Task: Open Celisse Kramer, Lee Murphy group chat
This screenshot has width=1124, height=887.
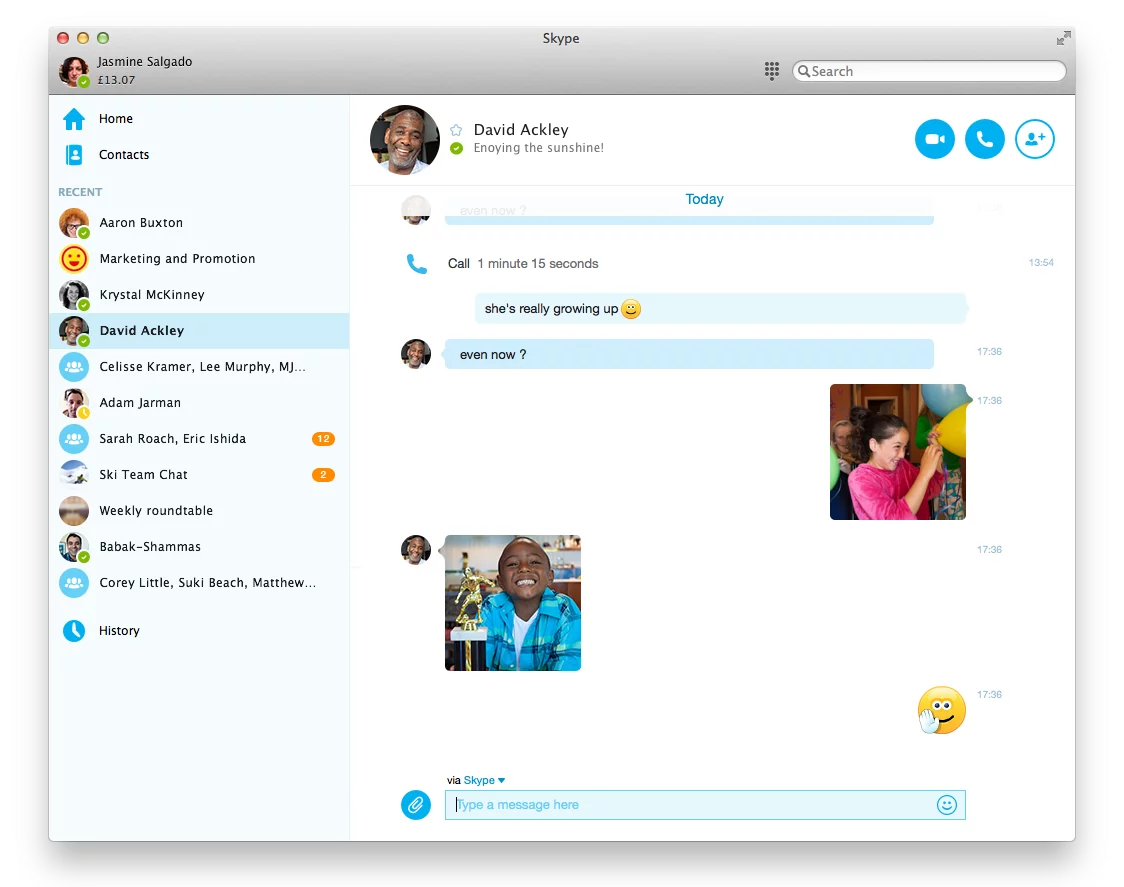Action: [x=199, y=367]
